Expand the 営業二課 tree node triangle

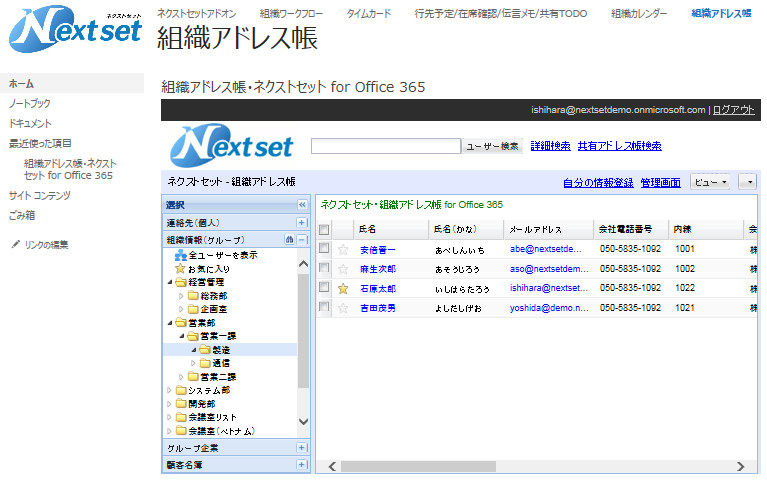181,377
